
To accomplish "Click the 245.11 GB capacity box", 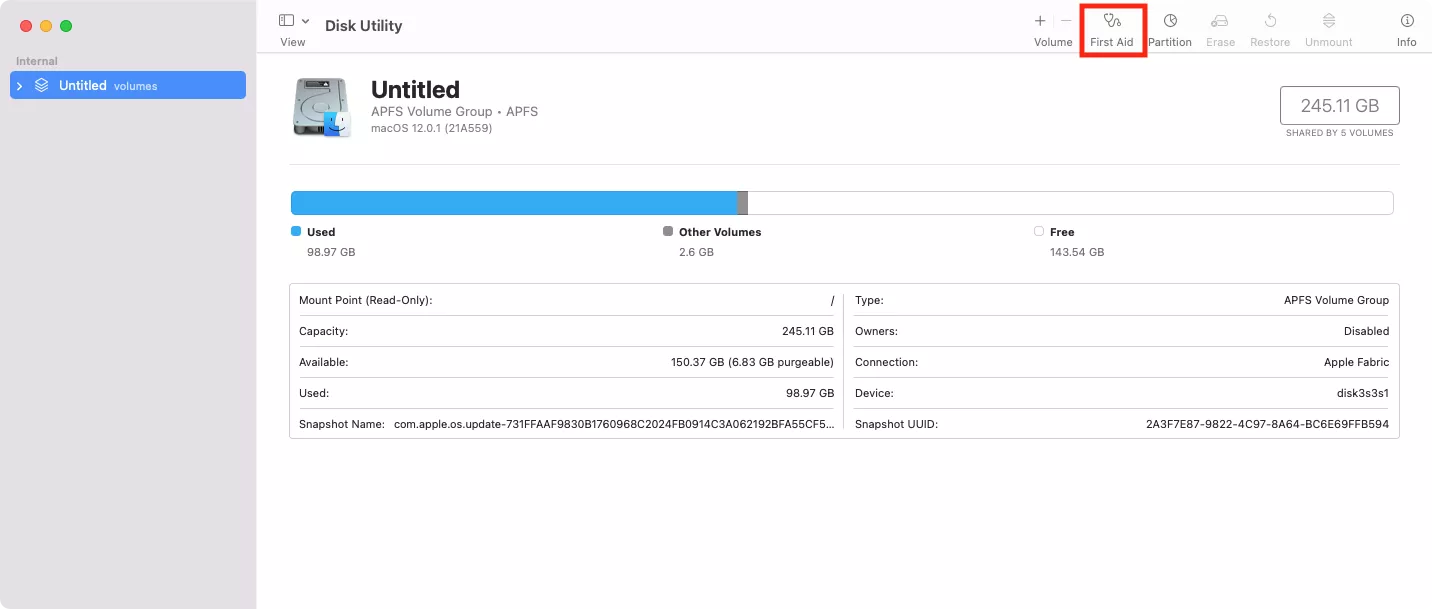I will [x=1339, y=105].
